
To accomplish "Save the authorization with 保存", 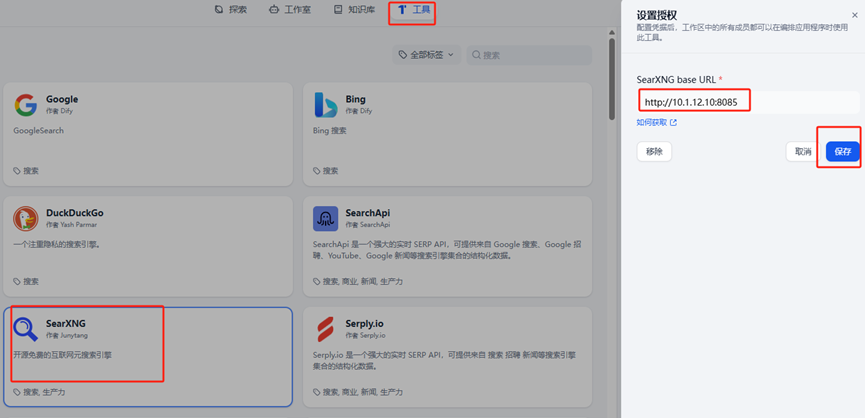I will click(843, 152).
